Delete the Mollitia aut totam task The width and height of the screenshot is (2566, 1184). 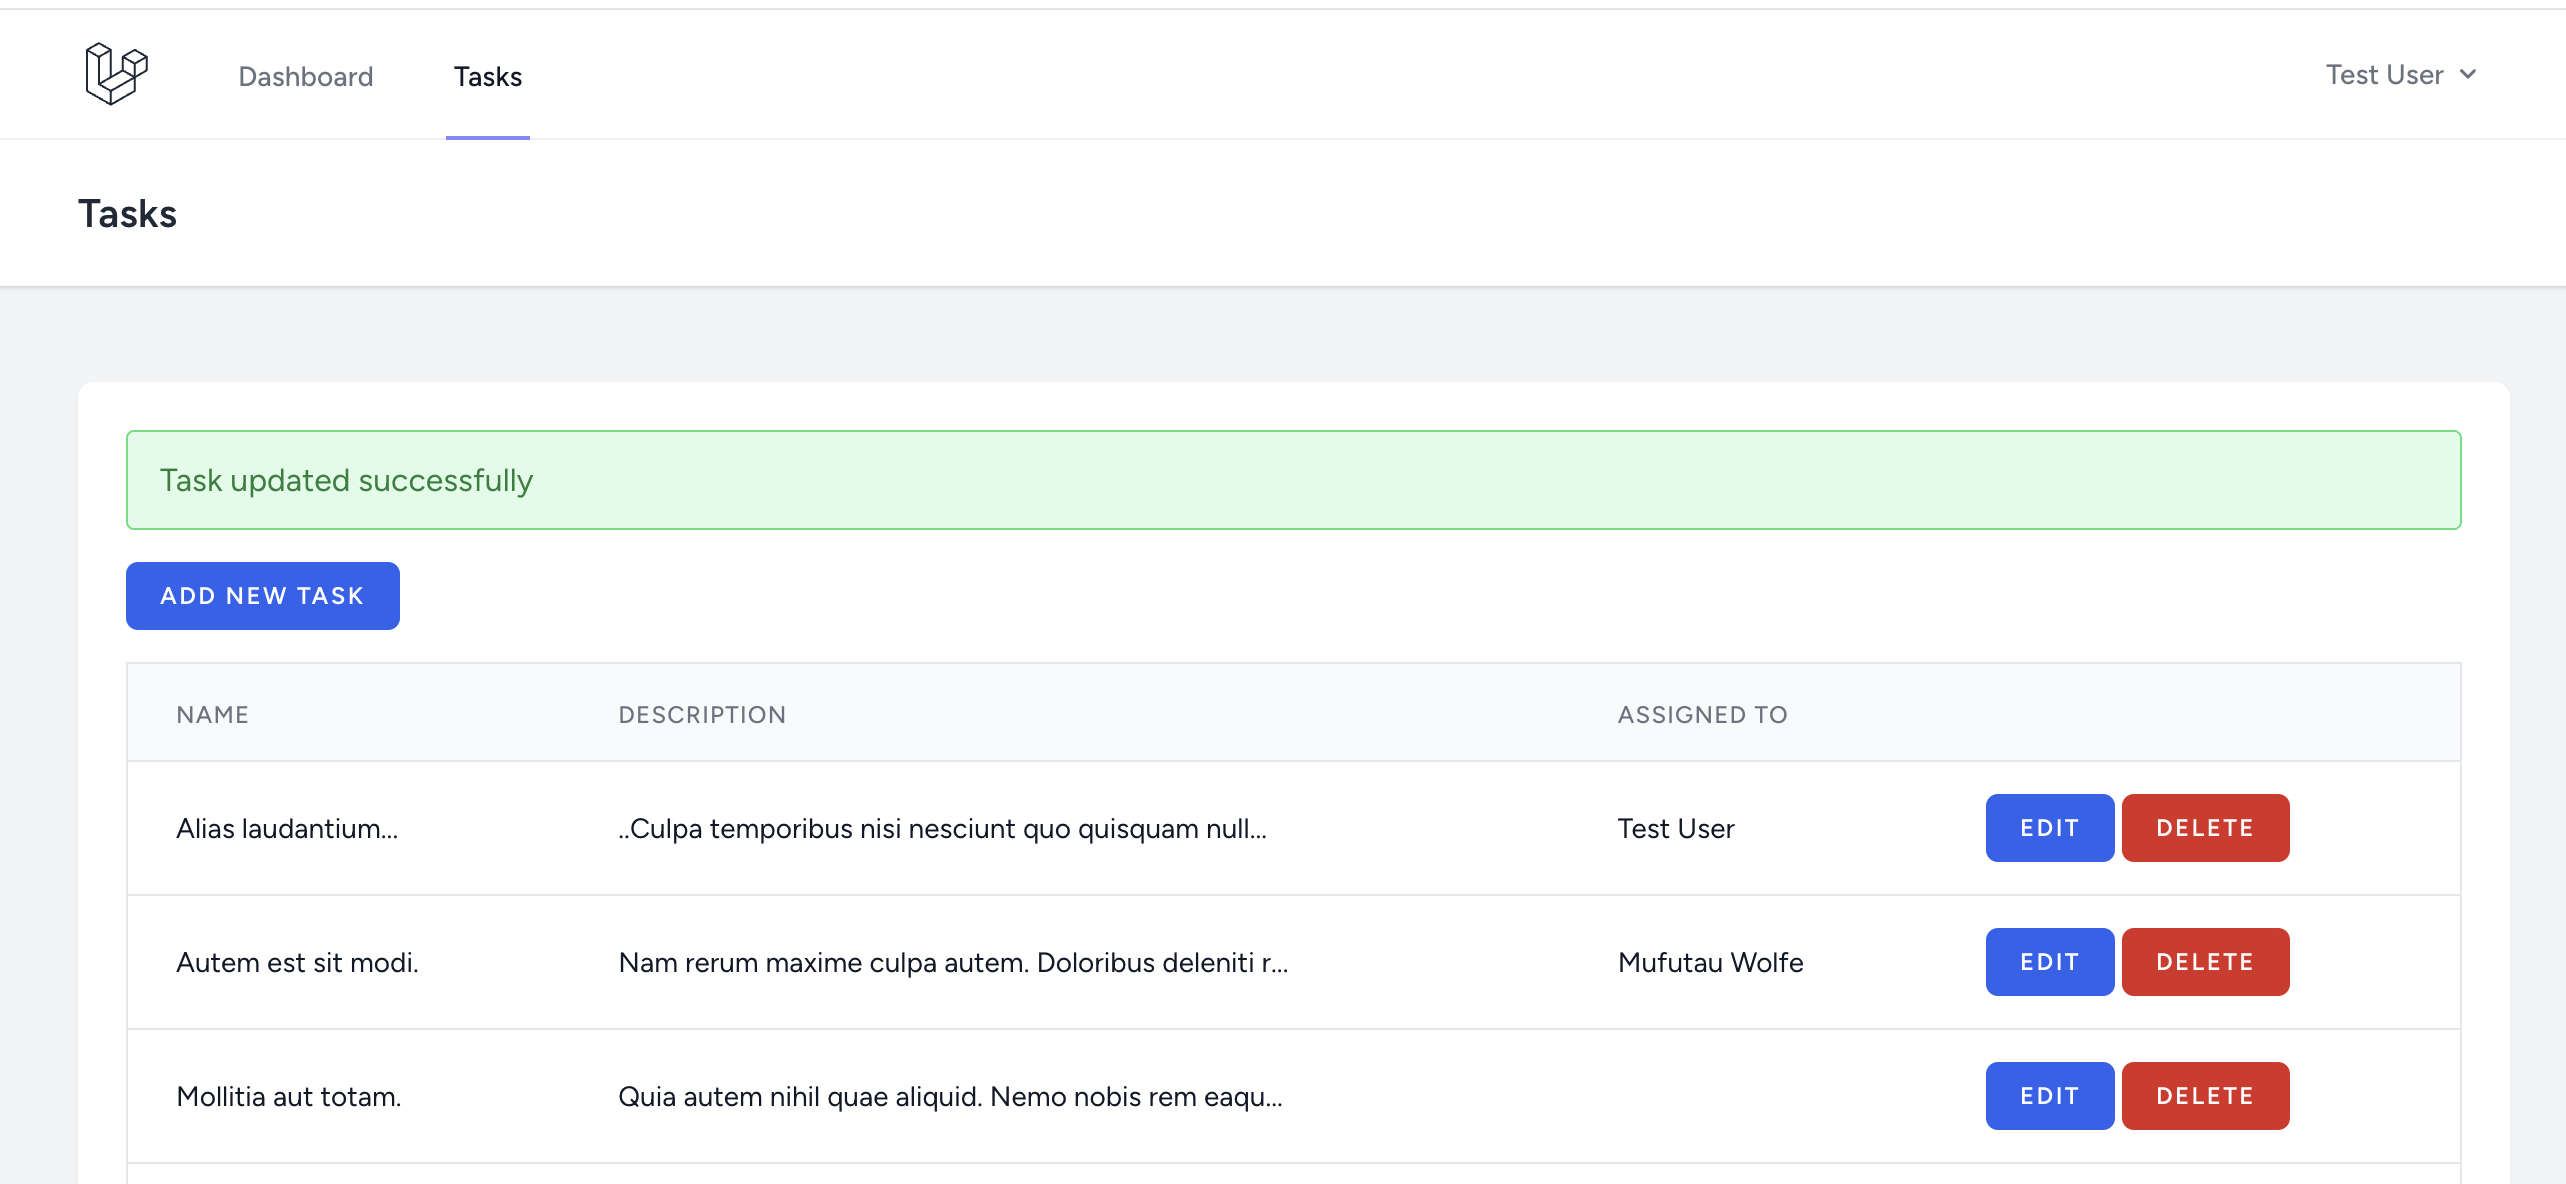2204,1096
